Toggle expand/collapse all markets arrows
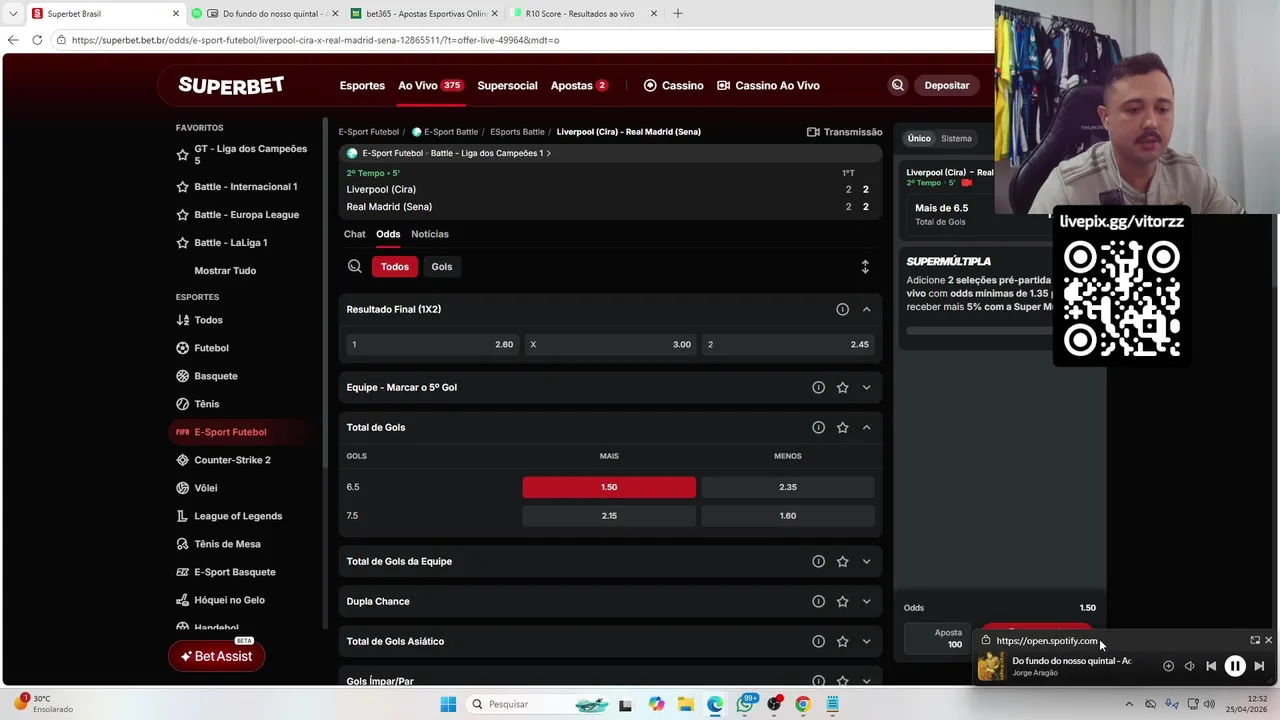Viewport: 1280px width, 720px height. [x=865, y=266]
